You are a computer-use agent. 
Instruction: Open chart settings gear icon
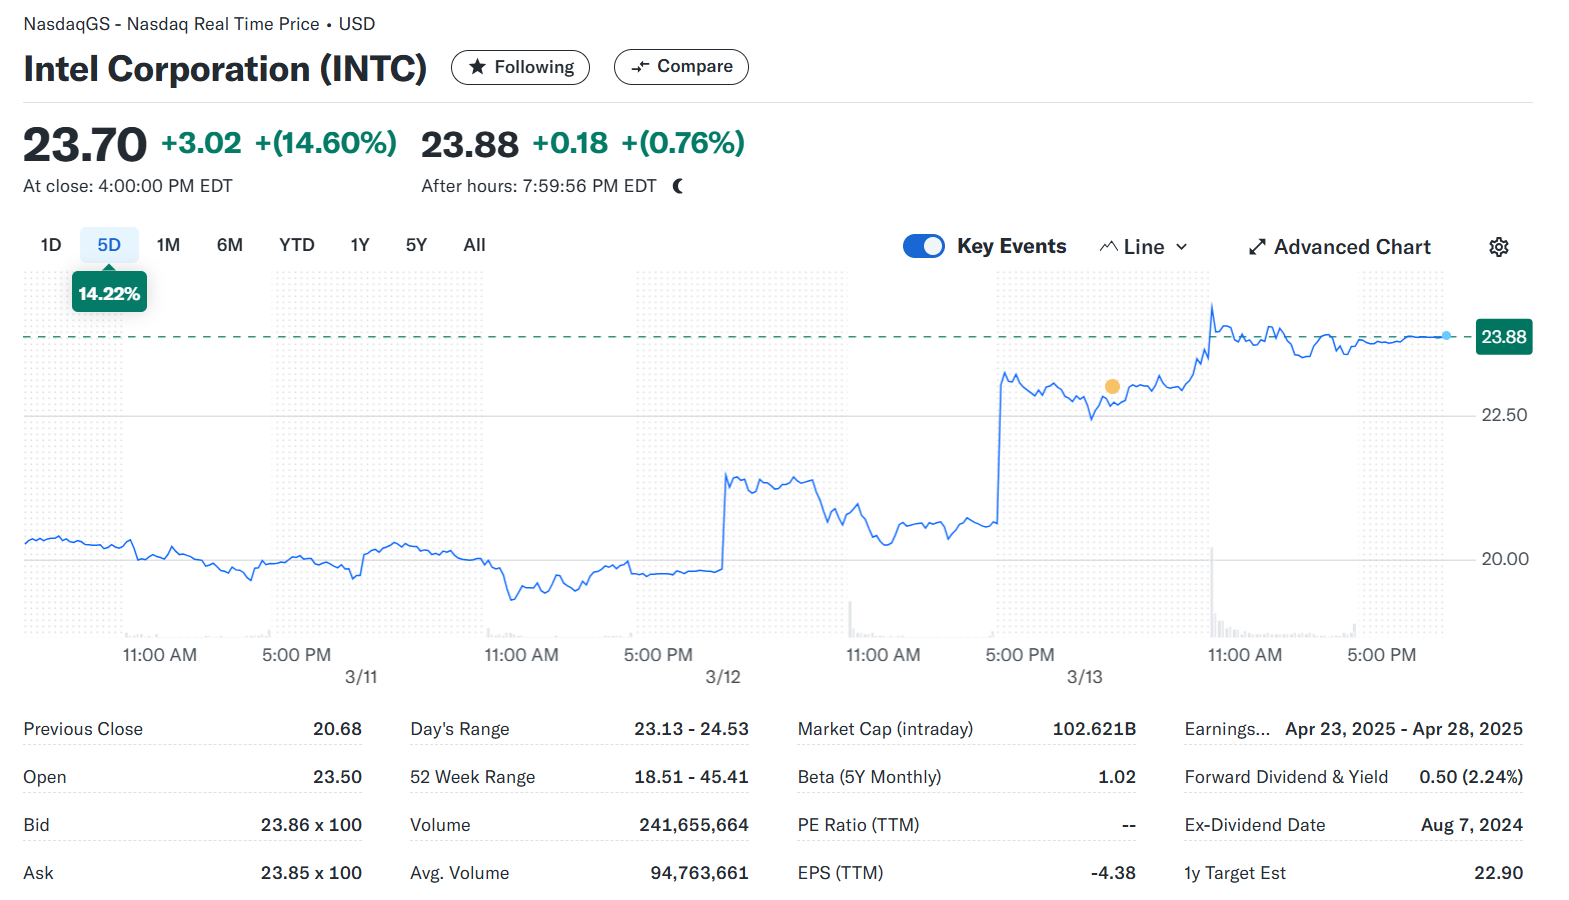1498,247
